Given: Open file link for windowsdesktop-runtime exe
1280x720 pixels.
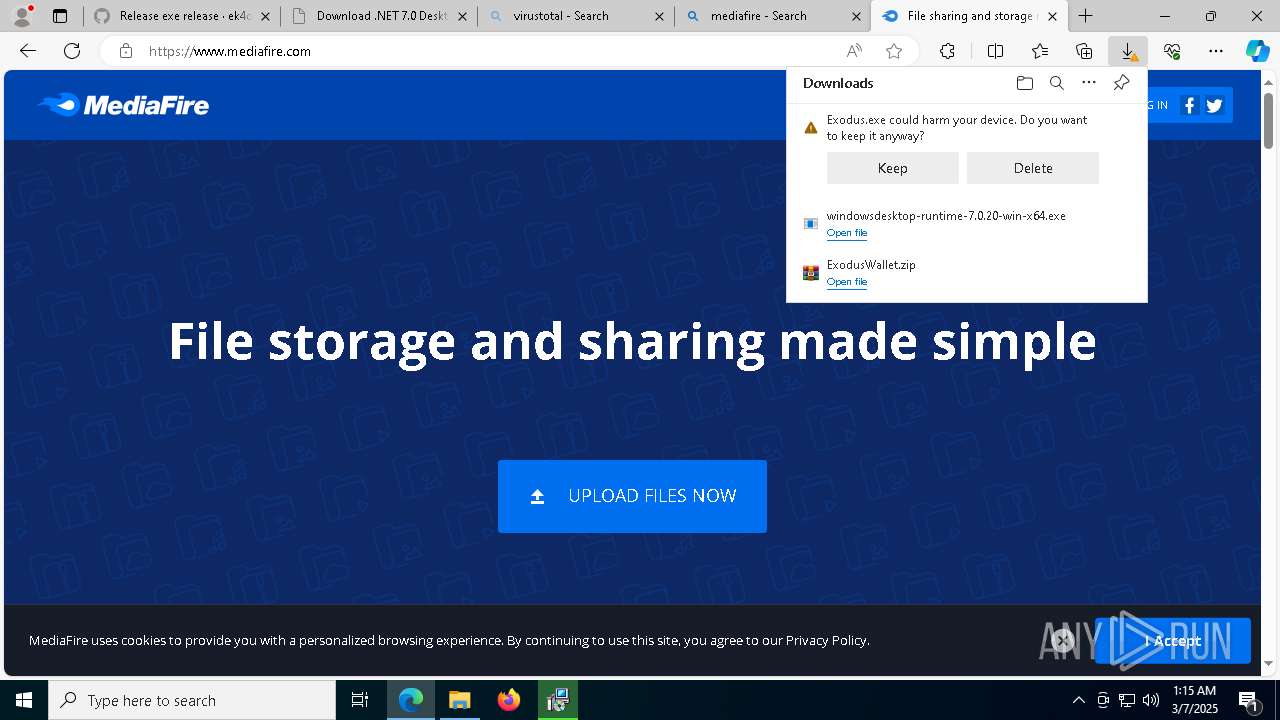Looking at the screenshot, I should click(x=847, y=233).
